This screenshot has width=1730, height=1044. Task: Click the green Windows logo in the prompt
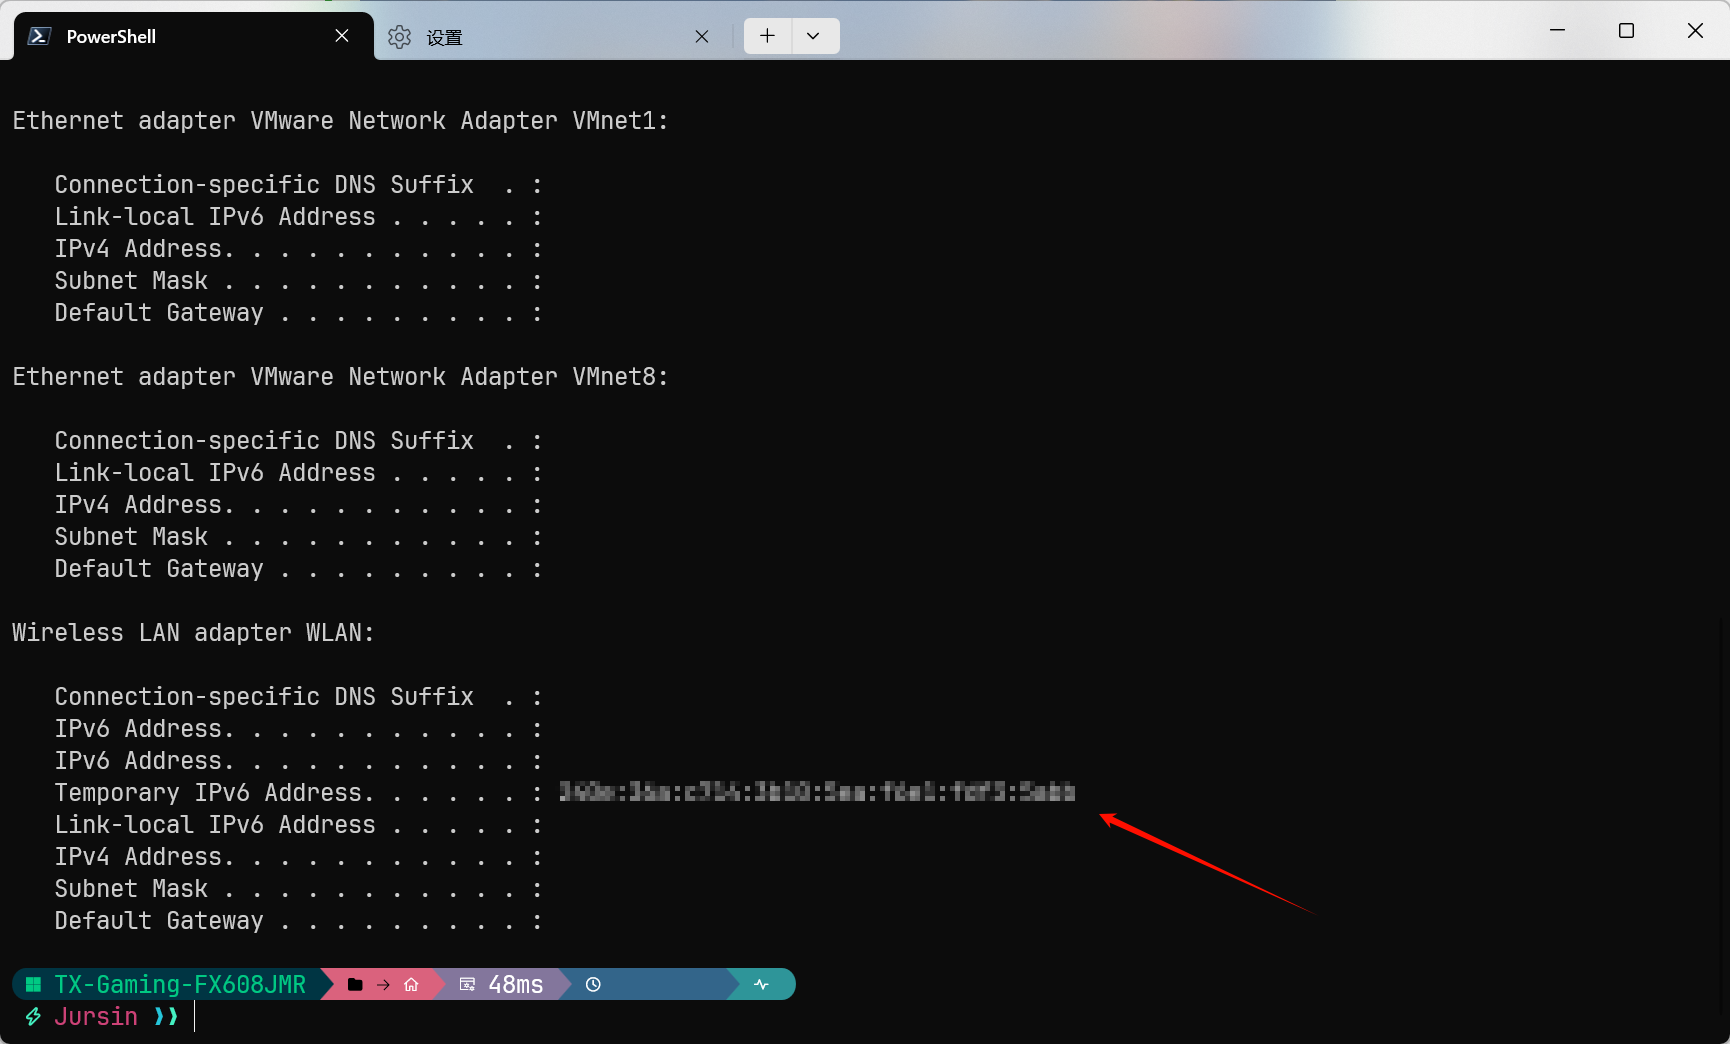coord(33,985)
